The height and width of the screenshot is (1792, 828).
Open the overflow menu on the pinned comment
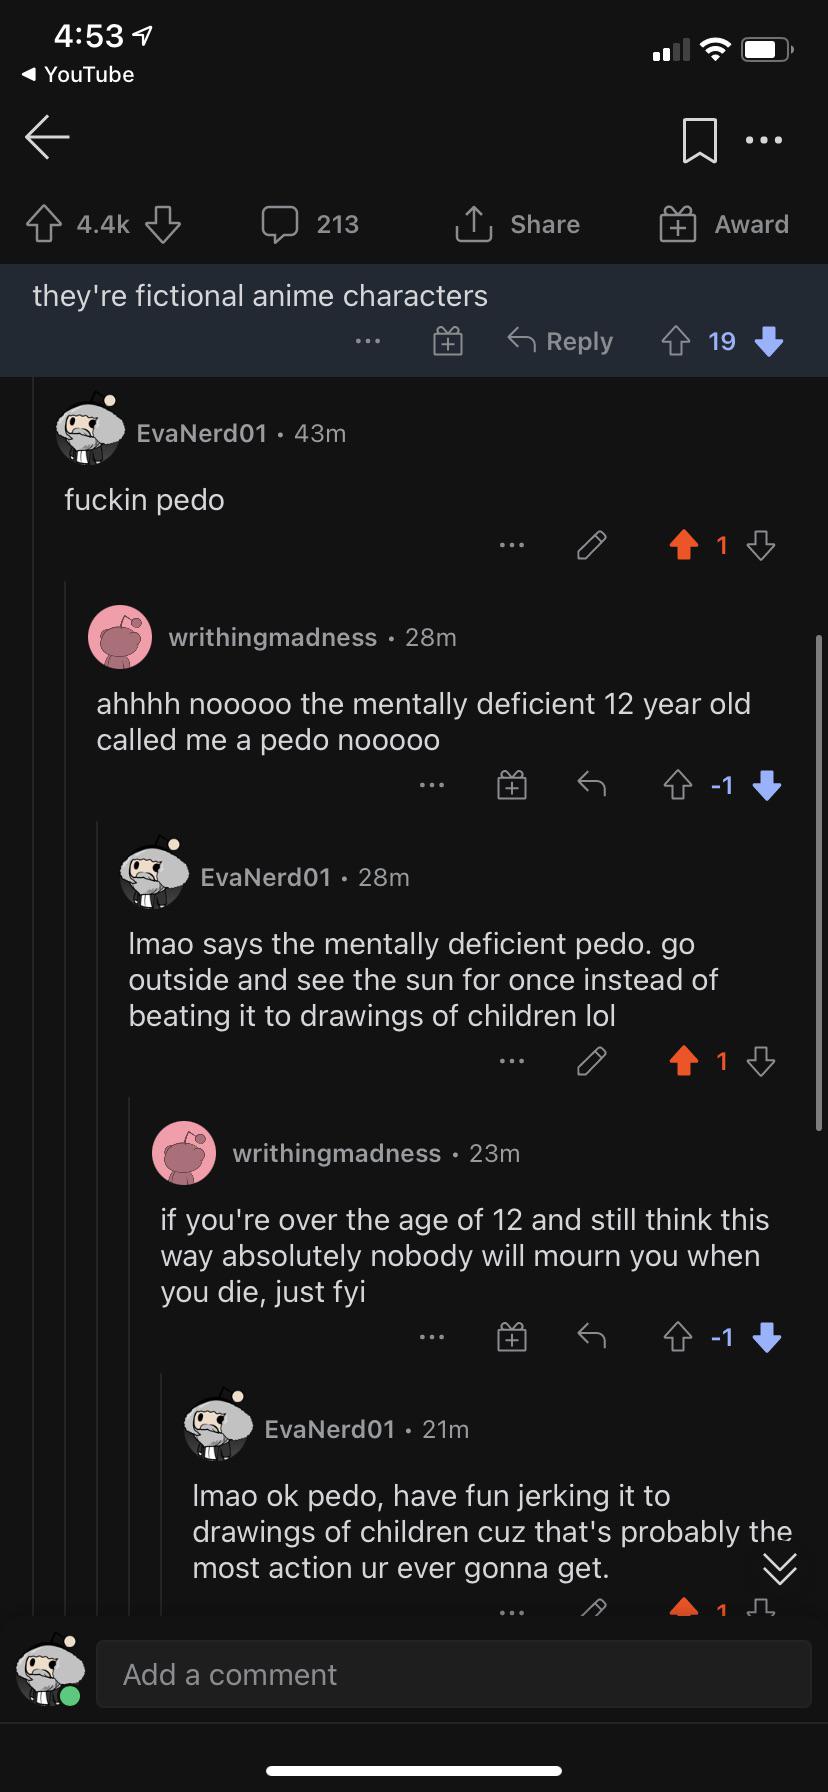click(x=368, y=341)
